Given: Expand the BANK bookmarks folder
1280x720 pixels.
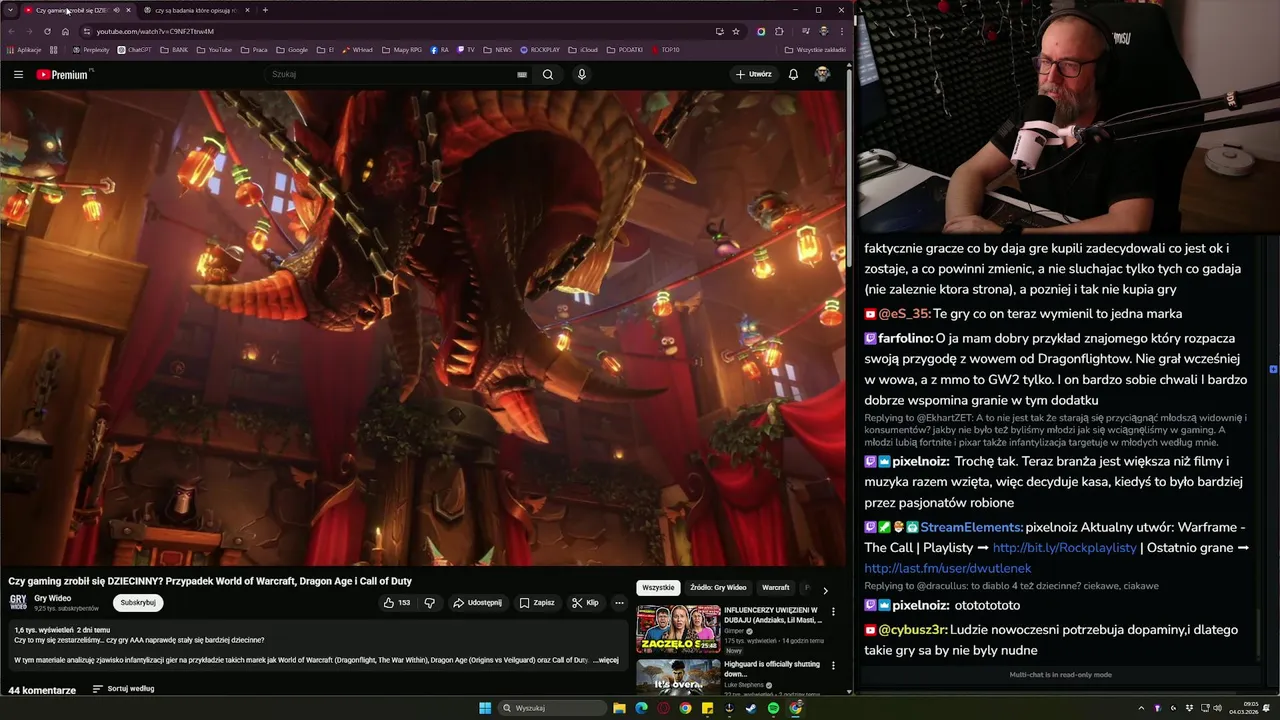Looking at the screenshot, I should 174,50.
